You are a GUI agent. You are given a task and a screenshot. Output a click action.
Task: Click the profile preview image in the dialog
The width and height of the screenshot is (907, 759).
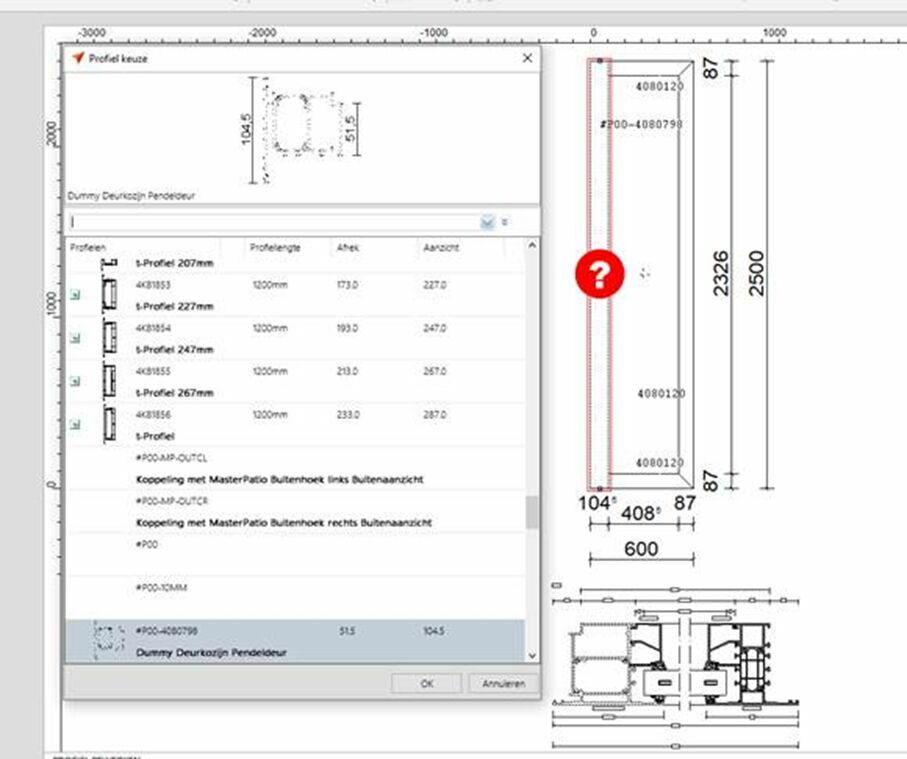(x=301, y=130)
